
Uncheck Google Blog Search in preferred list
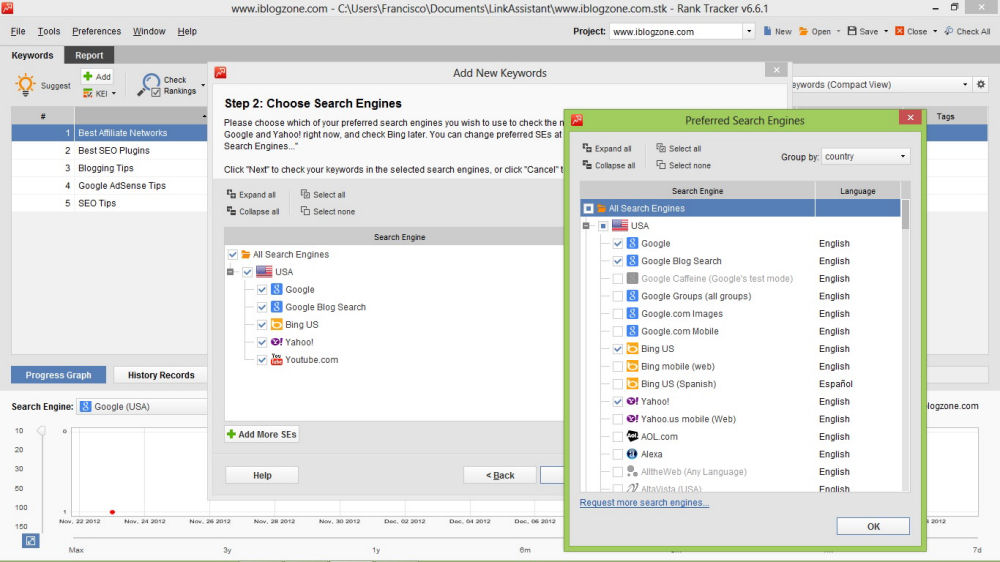pyautogui.click(x=617, y=261)
